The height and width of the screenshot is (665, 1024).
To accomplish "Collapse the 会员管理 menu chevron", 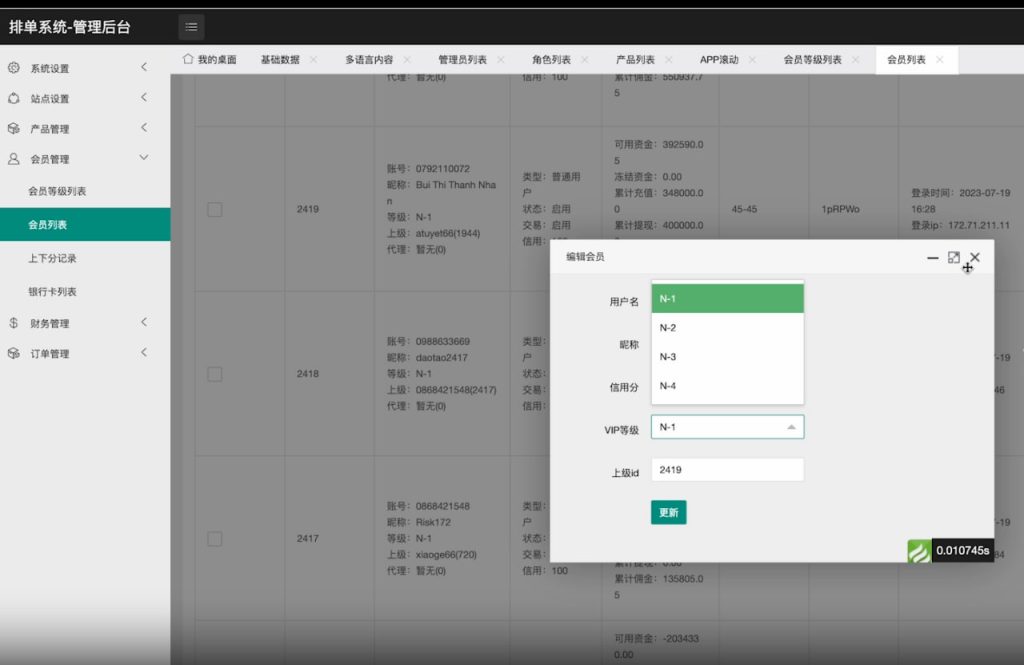I will tap(144, 157).
